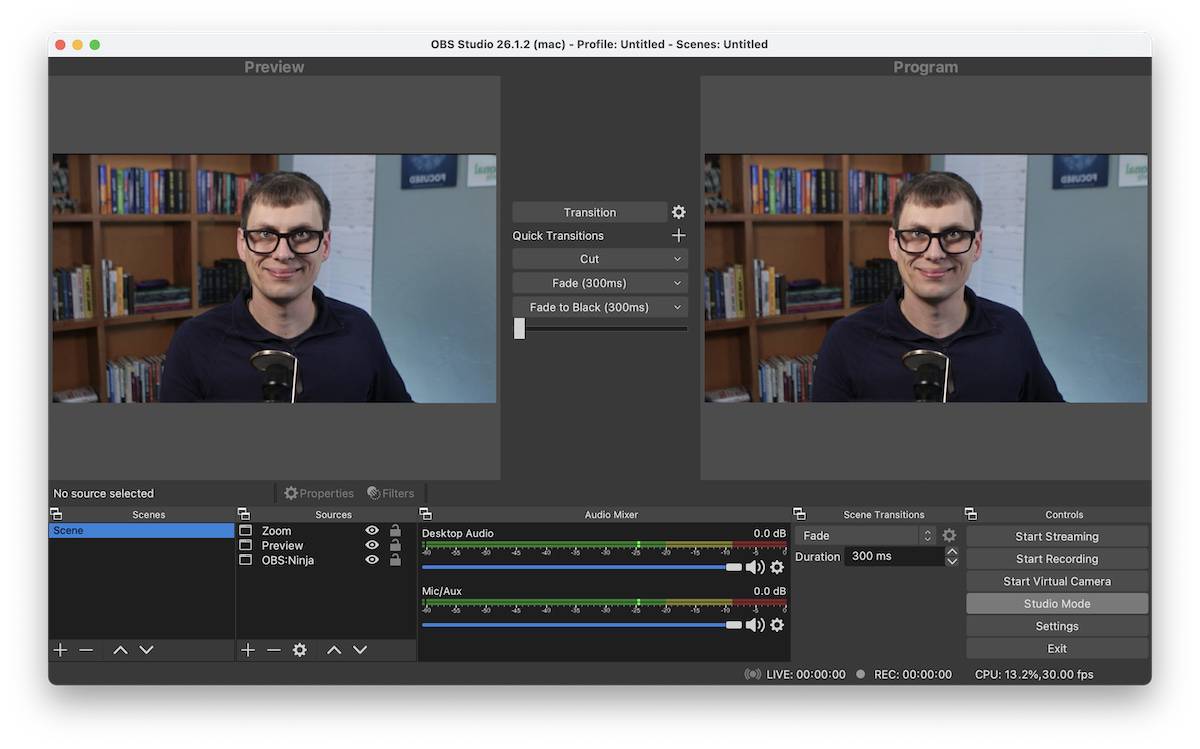
Task: Pop out the Scenes dock icon
Action: coord(56,514)
